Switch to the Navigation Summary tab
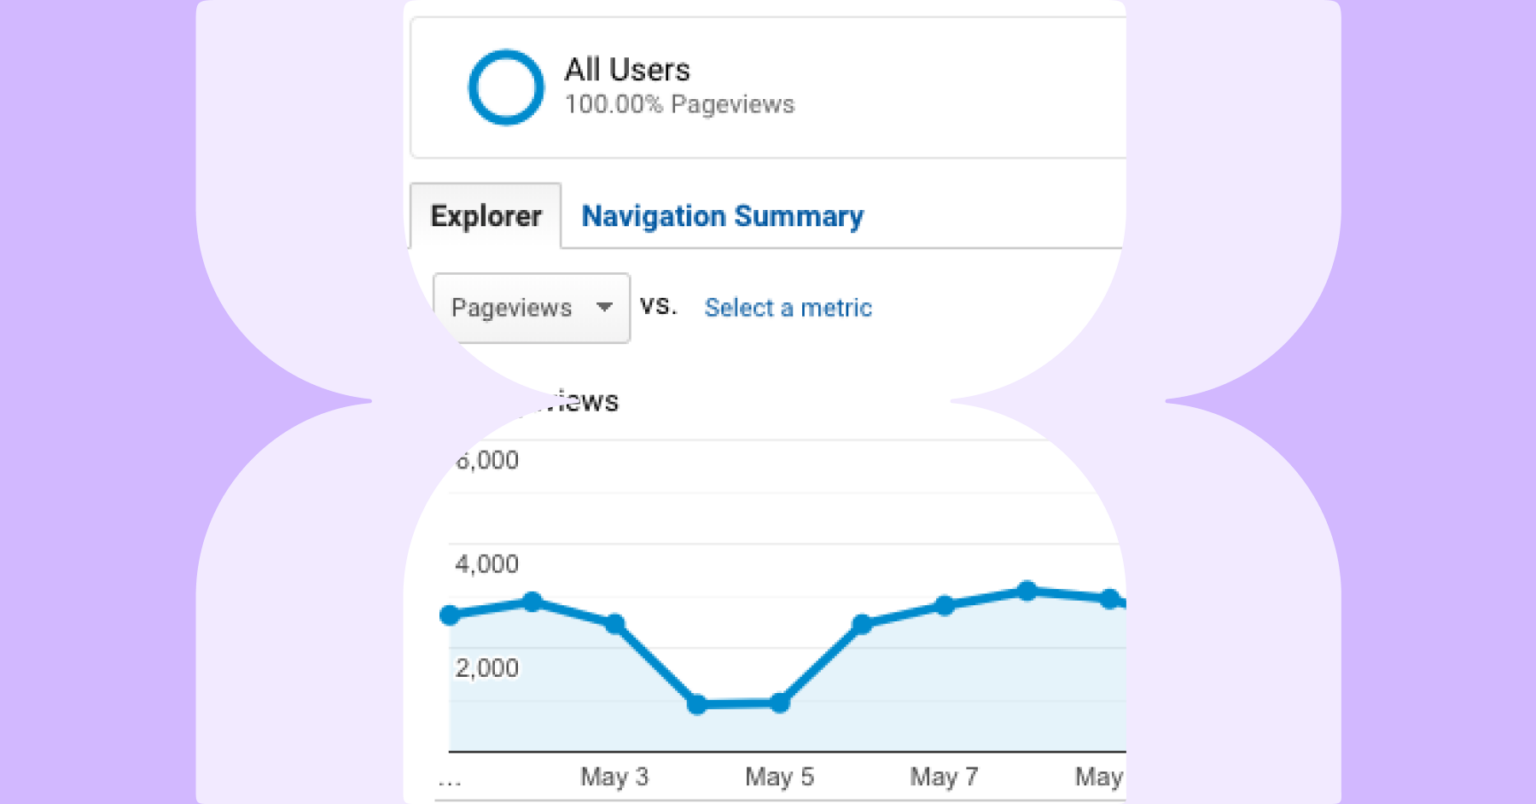This screenshot has width=1536, height=804. point(722,216)
